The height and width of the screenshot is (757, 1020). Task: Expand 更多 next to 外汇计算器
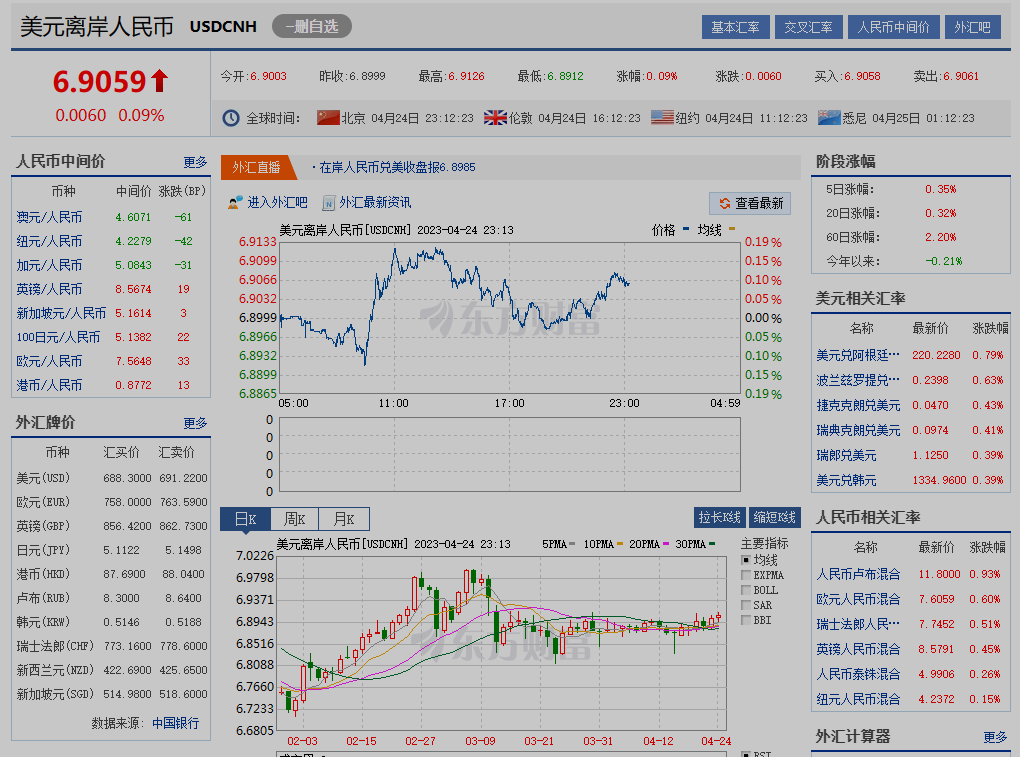coord(995,737)
